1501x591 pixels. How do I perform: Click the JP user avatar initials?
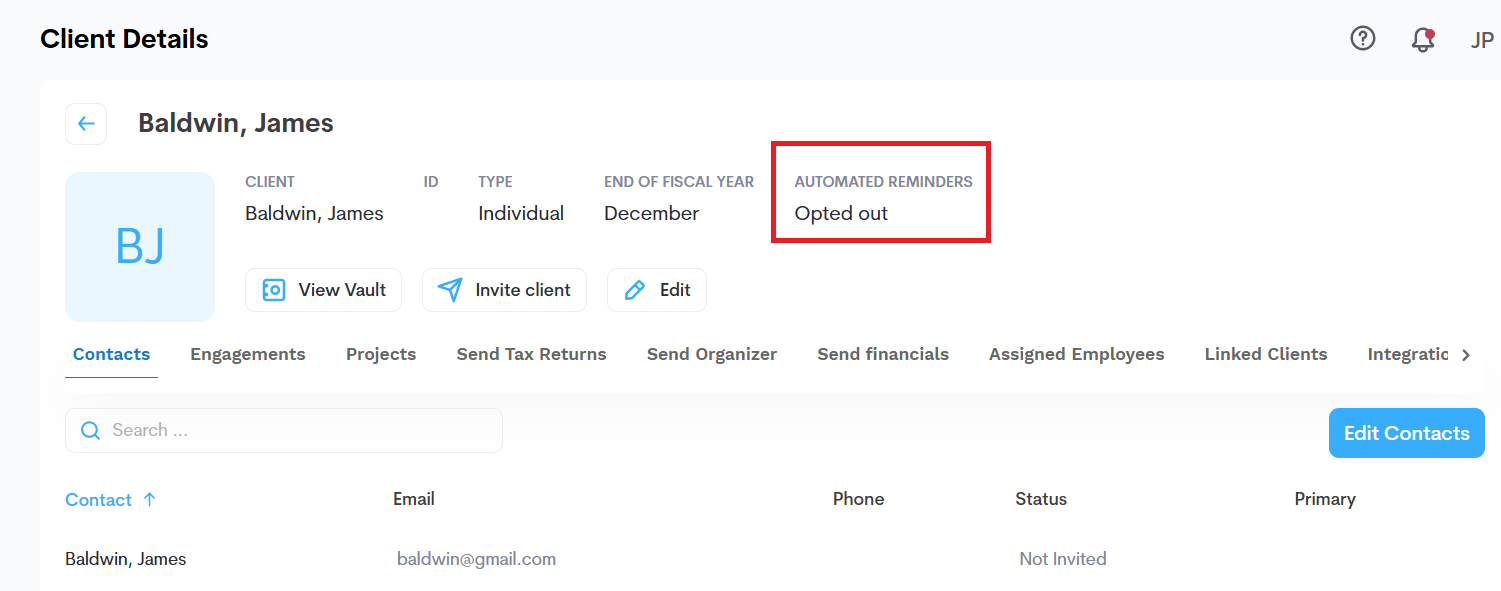coord(1482,40)
